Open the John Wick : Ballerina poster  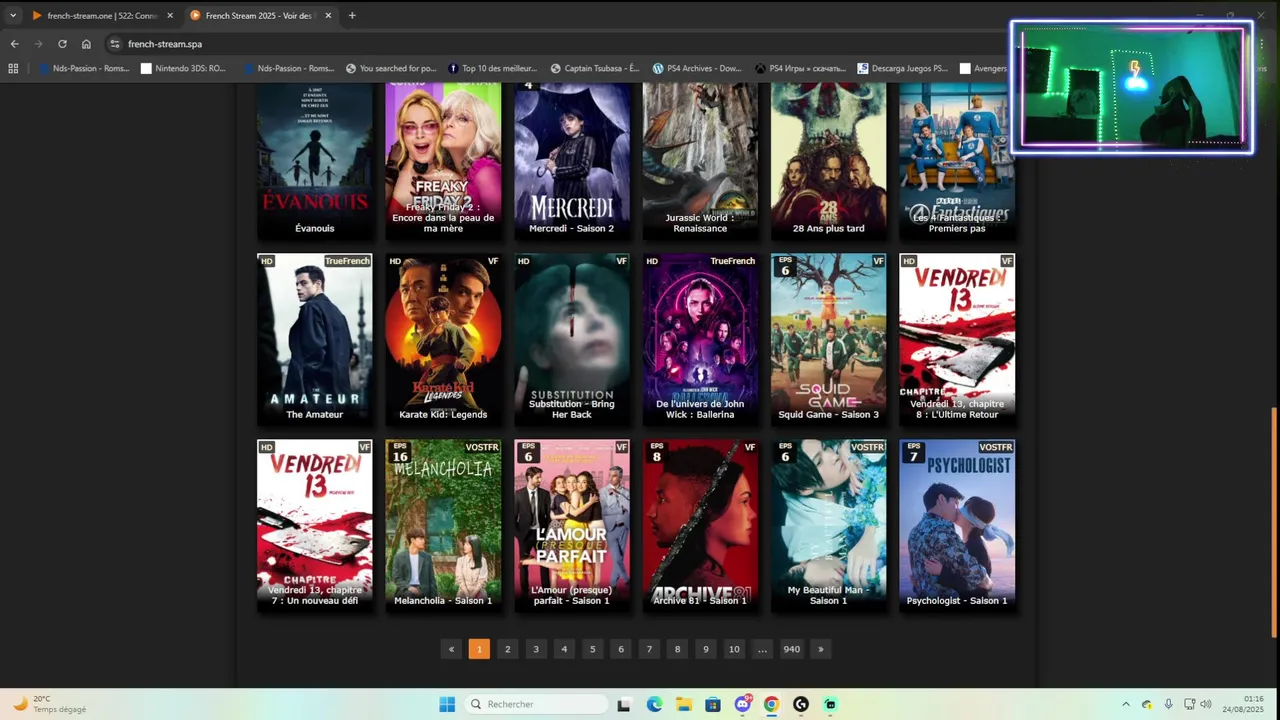(x=700, y=339)
